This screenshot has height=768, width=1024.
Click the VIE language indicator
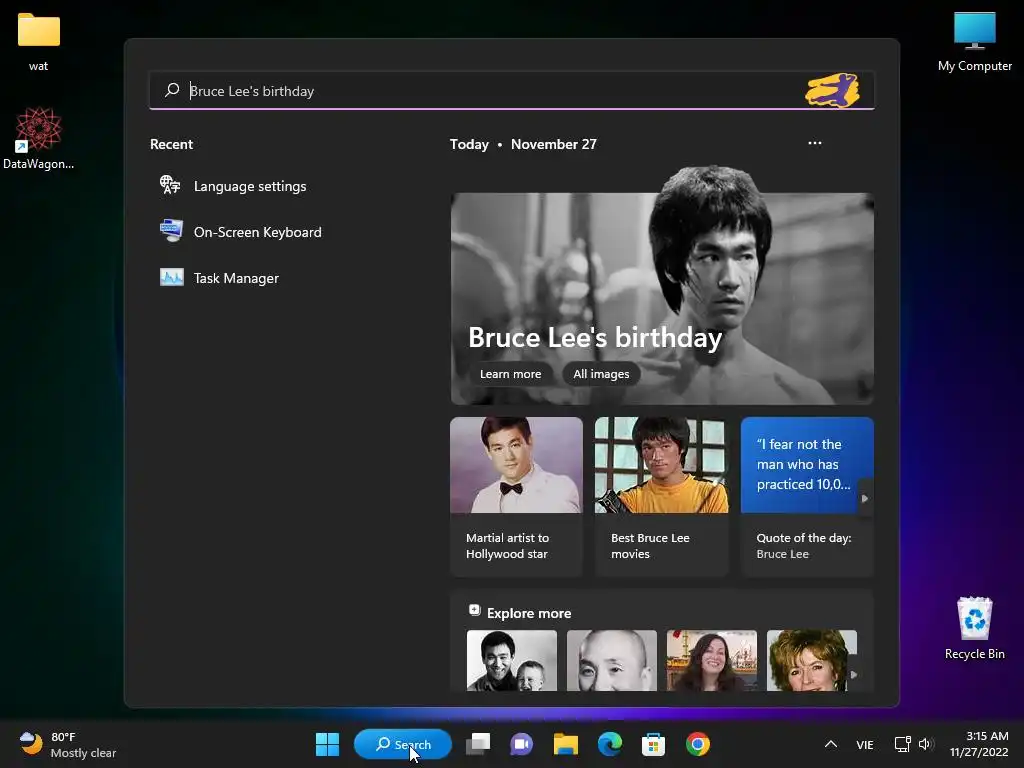(x=865, y=744)
